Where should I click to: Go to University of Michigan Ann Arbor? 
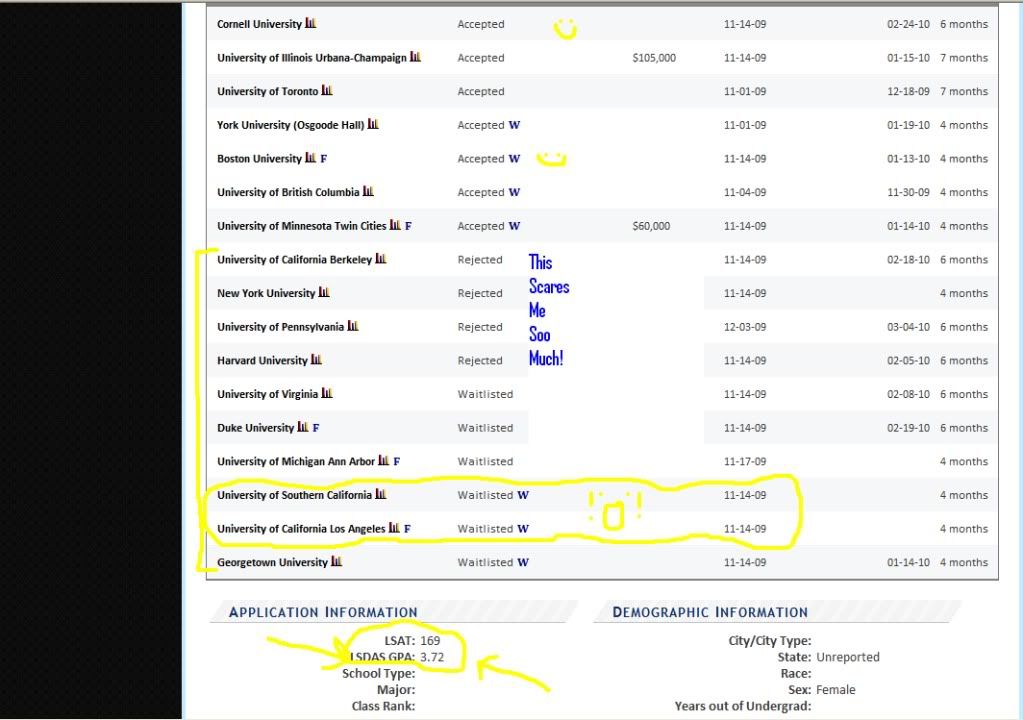pos(296,462)
